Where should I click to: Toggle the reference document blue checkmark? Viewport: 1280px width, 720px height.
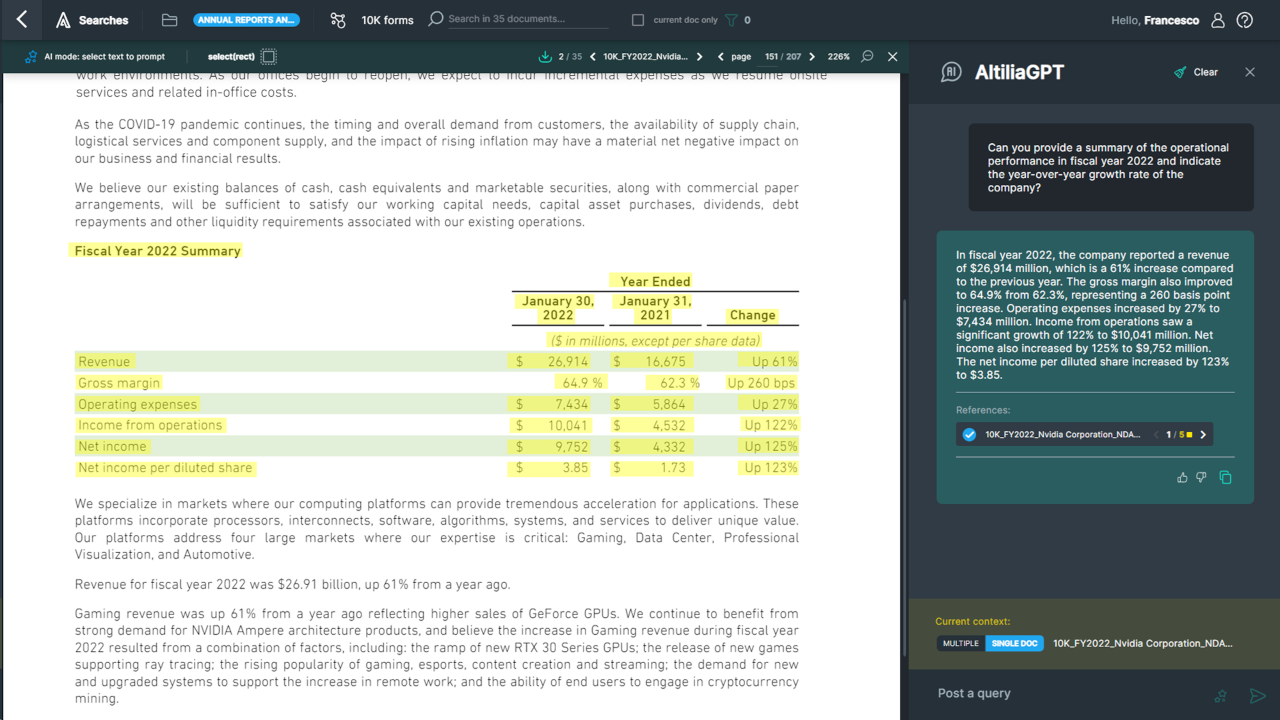click(x=969, y=435)
